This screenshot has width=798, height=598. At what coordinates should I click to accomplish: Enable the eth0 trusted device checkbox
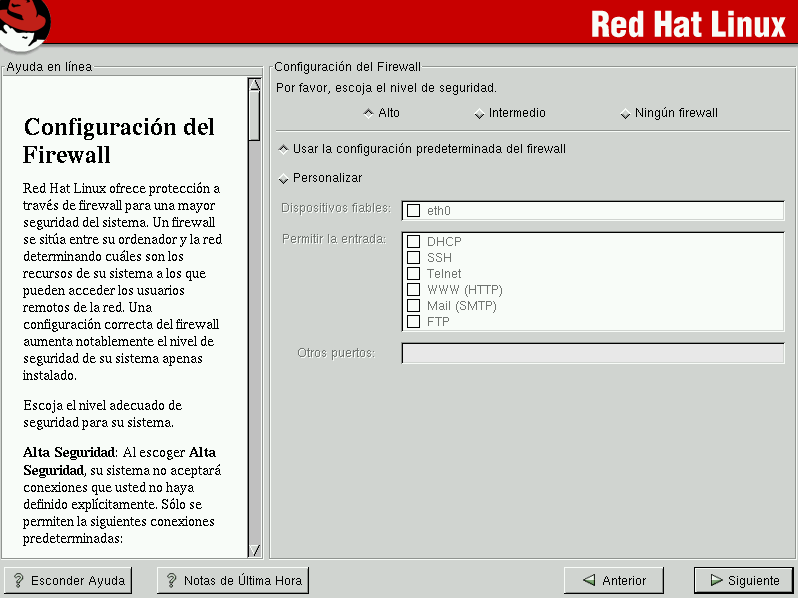[x=413, y=210]
